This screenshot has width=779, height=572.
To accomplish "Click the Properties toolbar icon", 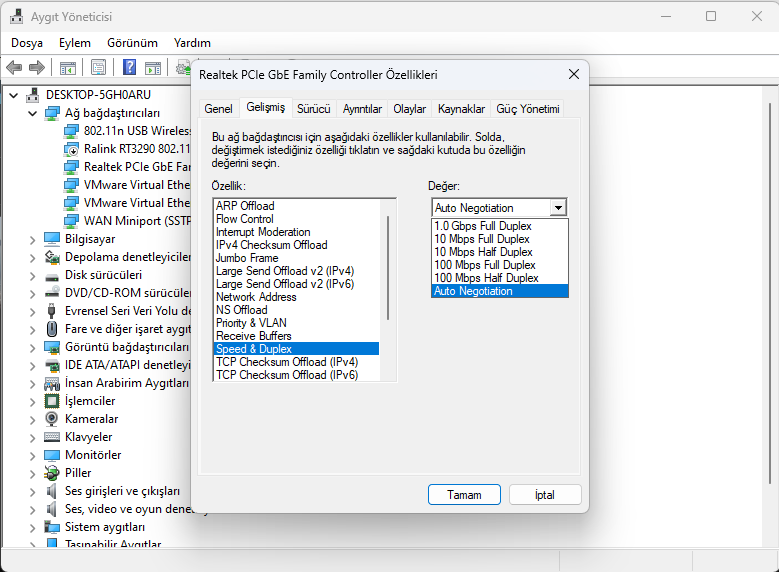I will (98, 68).
